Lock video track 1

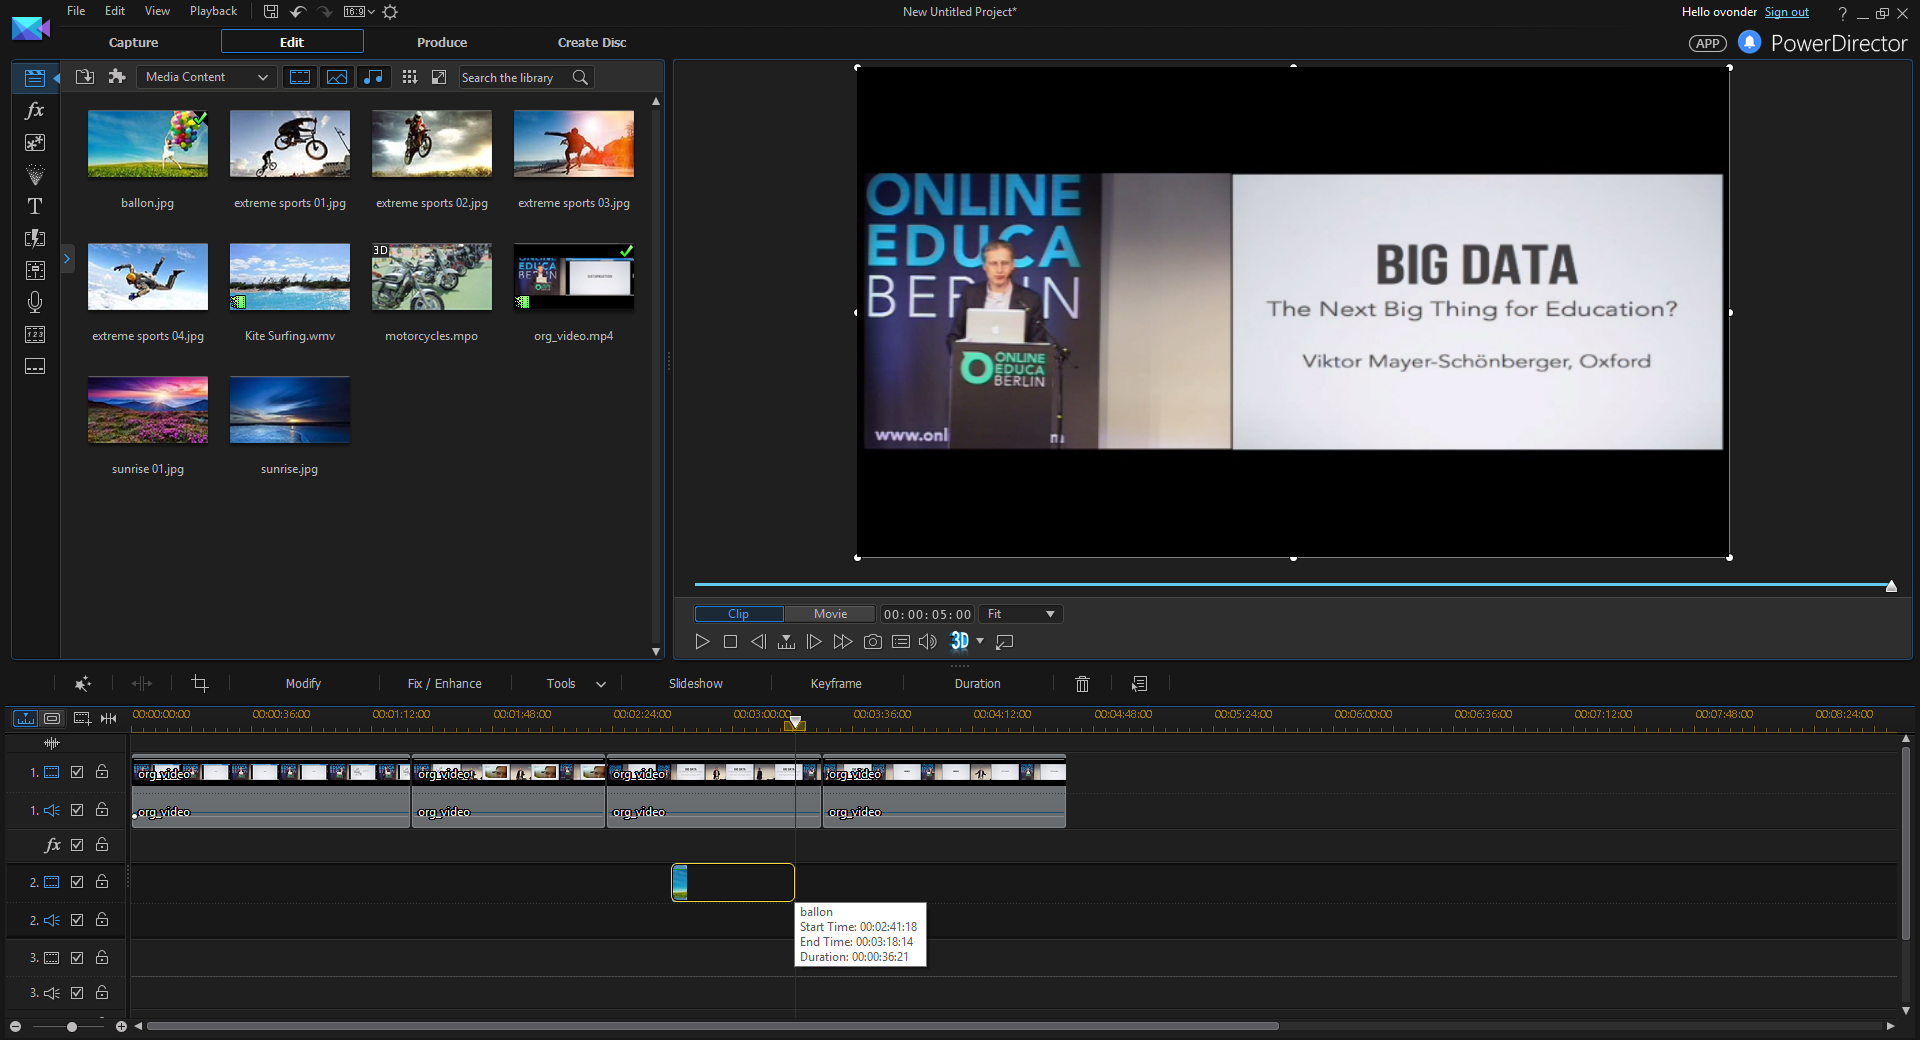(x=102, y=772)
